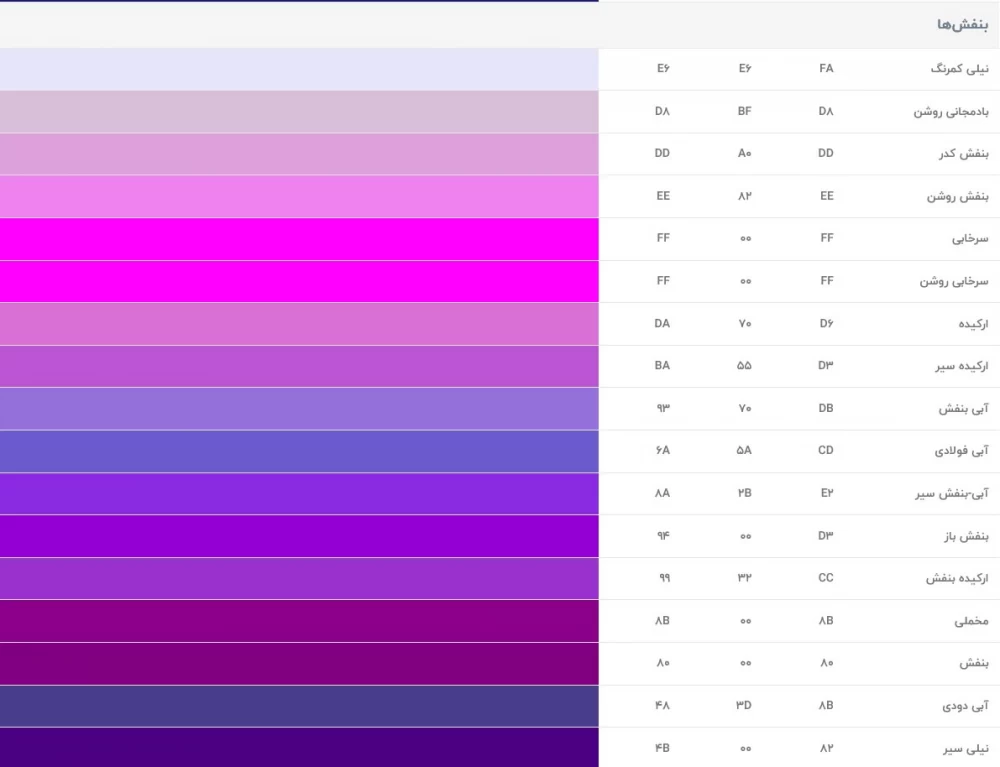
Task: Select the color name مخملی
Action: 971,621
